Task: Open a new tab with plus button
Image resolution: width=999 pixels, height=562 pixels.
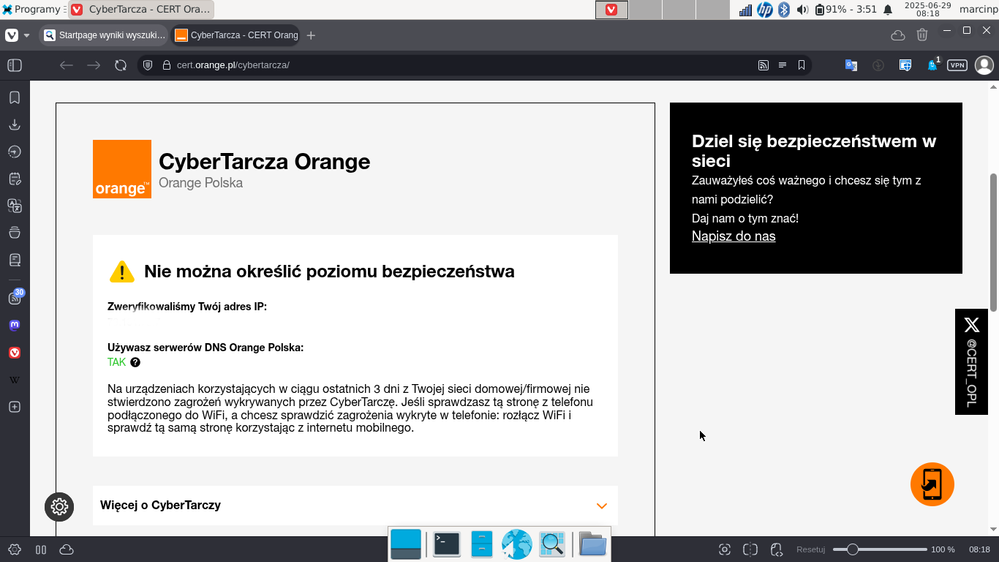Action: click(x=311, y=35)
